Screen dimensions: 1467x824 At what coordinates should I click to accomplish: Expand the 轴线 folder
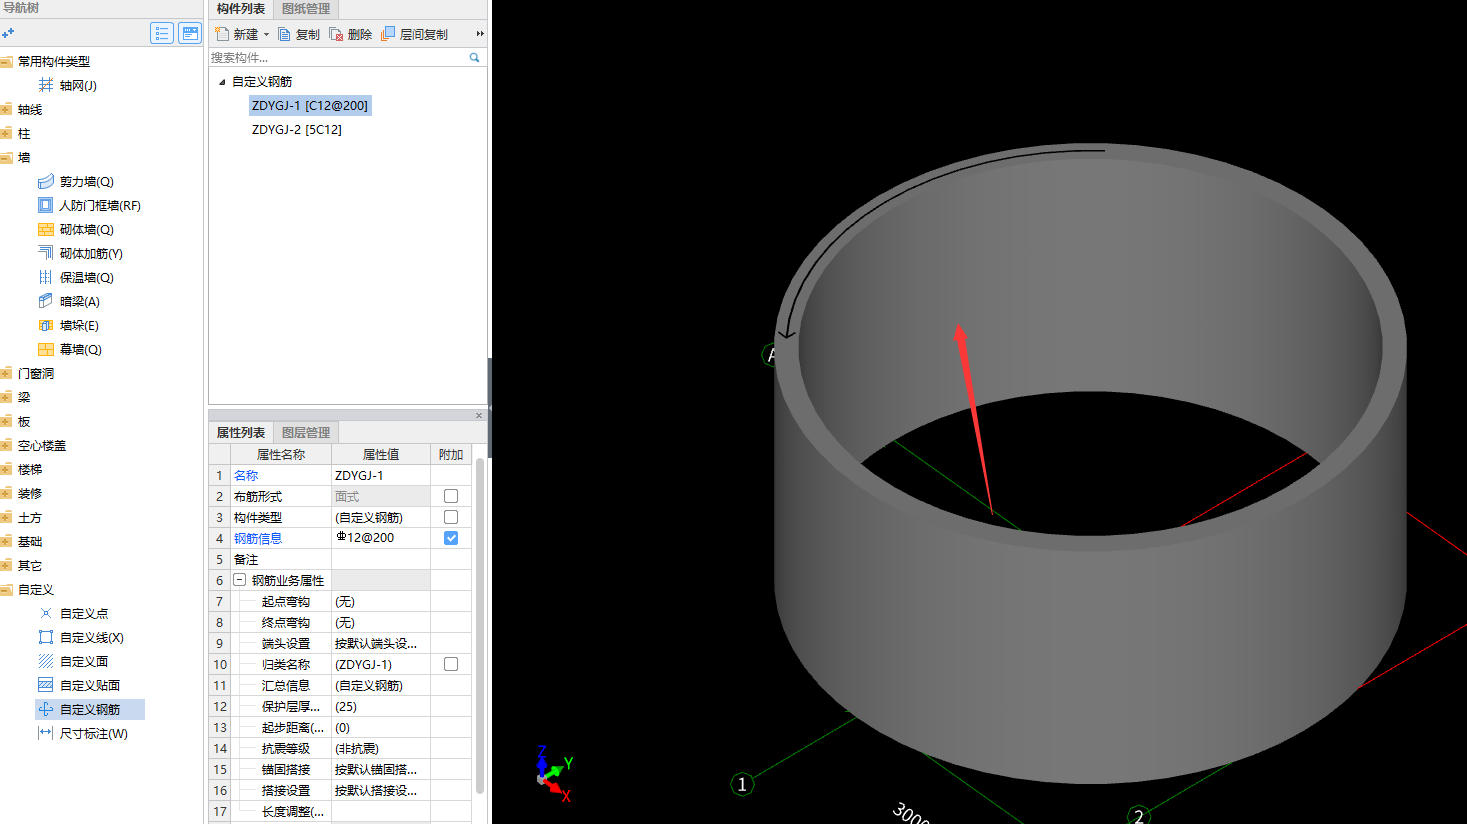6,109
